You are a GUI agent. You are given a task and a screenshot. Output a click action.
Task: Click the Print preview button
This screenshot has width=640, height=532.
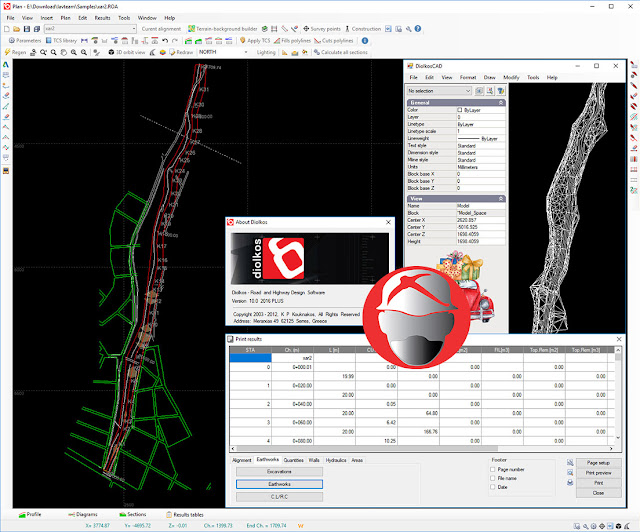pos(598,473)
